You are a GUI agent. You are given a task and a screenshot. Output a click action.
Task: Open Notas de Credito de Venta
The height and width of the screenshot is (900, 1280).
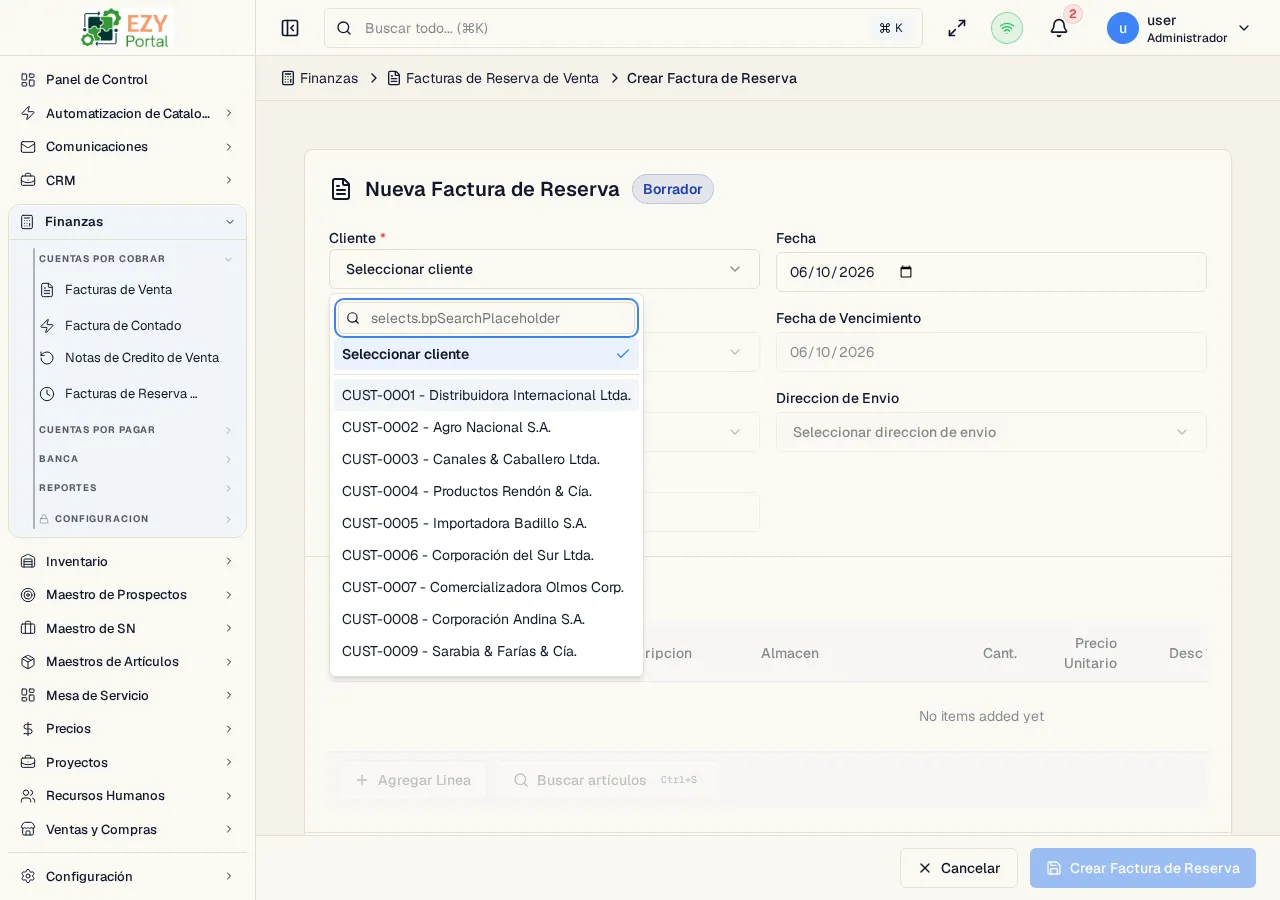pos(142,357)
